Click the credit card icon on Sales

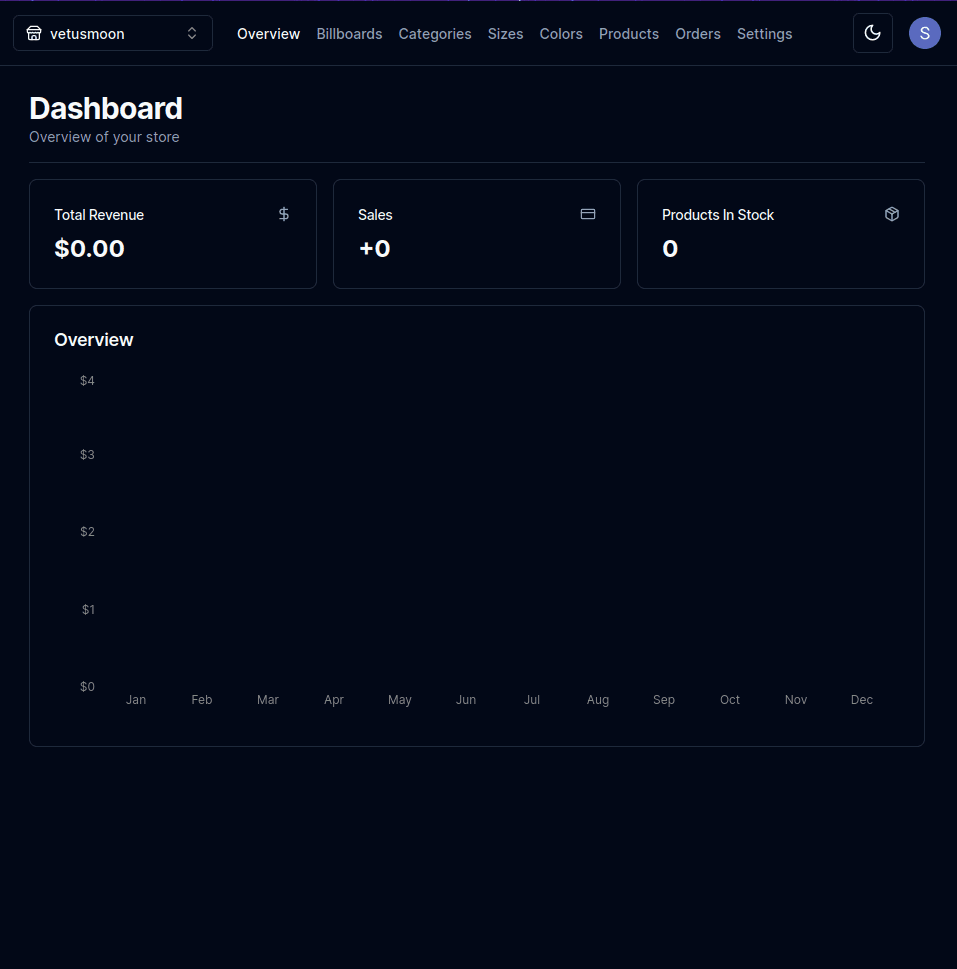click(x=588, y=214)
